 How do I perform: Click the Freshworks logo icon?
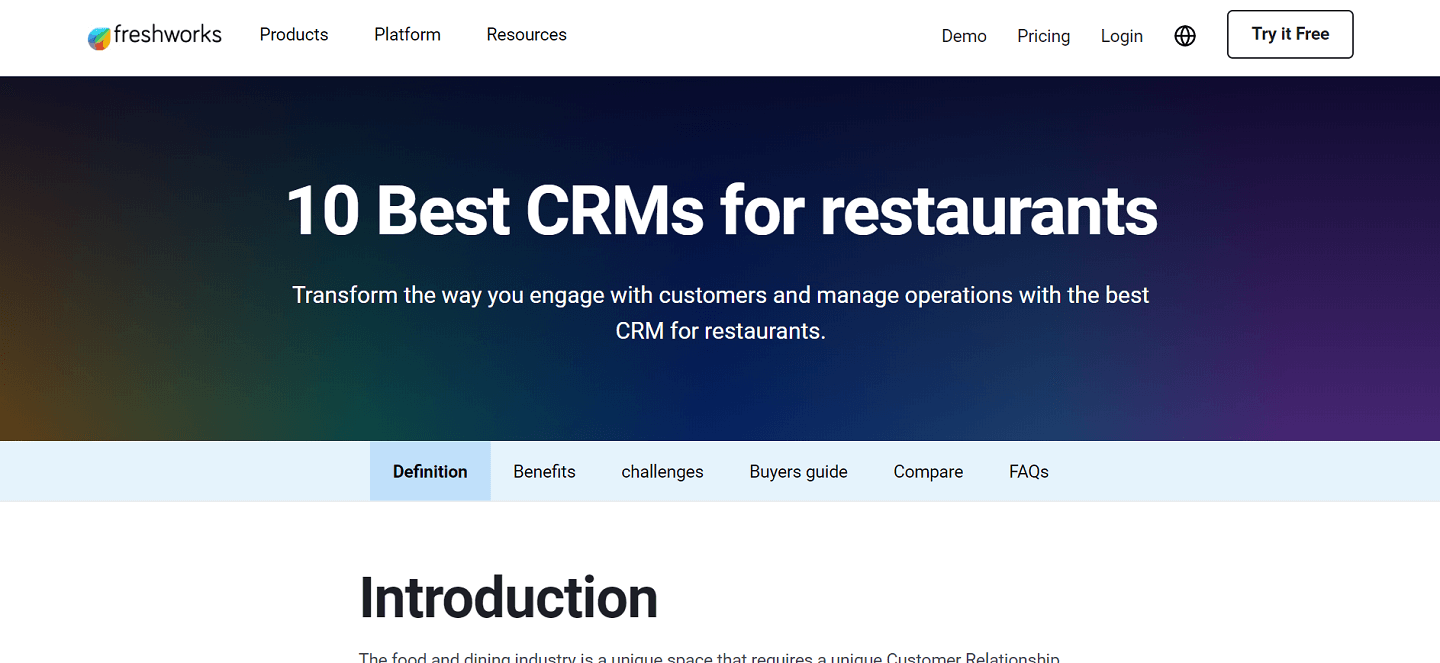coord(99,36)
